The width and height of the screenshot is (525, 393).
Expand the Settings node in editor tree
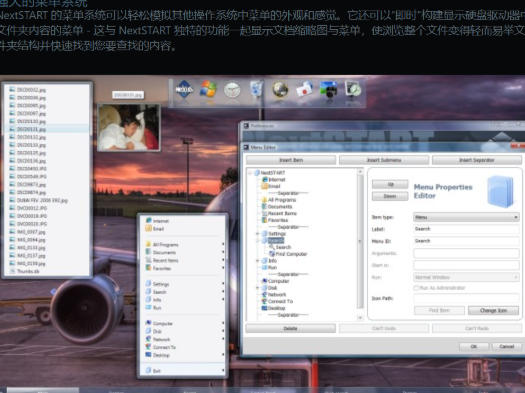click(x=257, y=233)
